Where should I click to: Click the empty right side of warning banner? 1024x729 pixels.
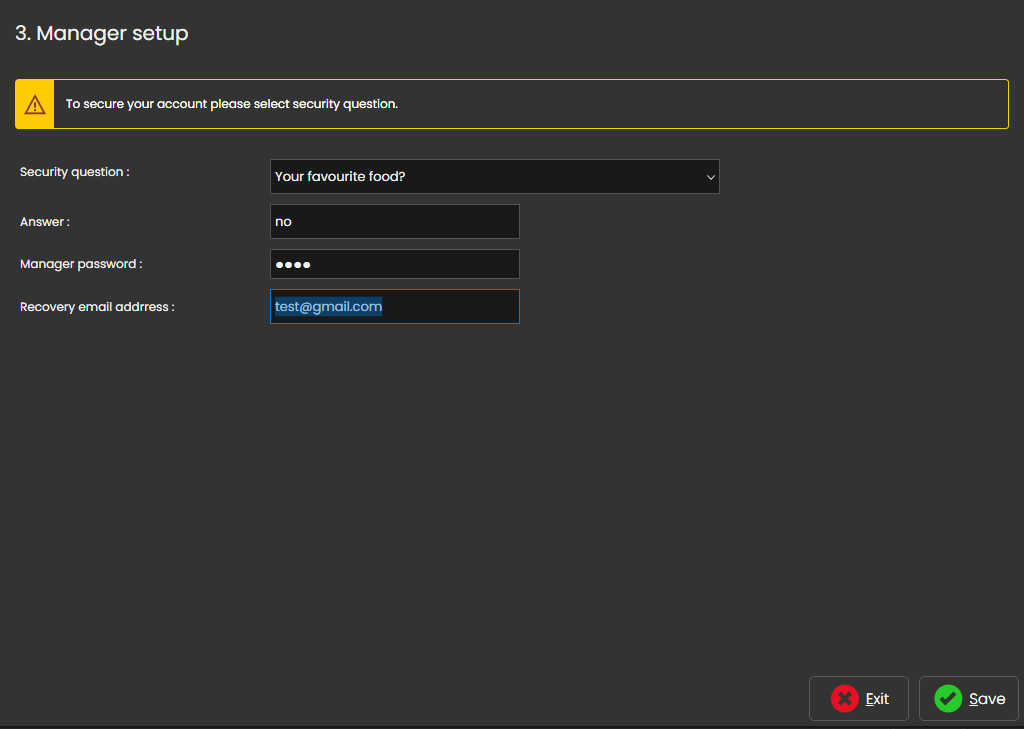point(750,104)
